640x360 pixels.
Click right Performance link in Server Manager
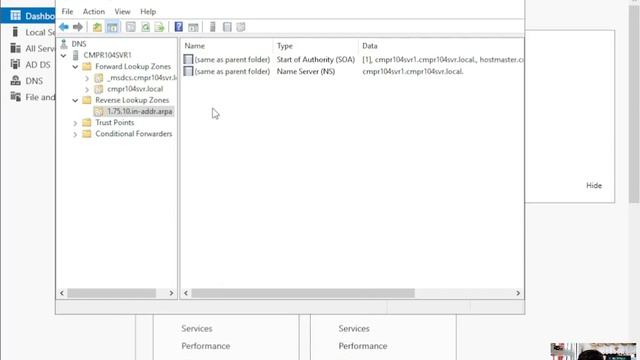(x=363, y=346)
